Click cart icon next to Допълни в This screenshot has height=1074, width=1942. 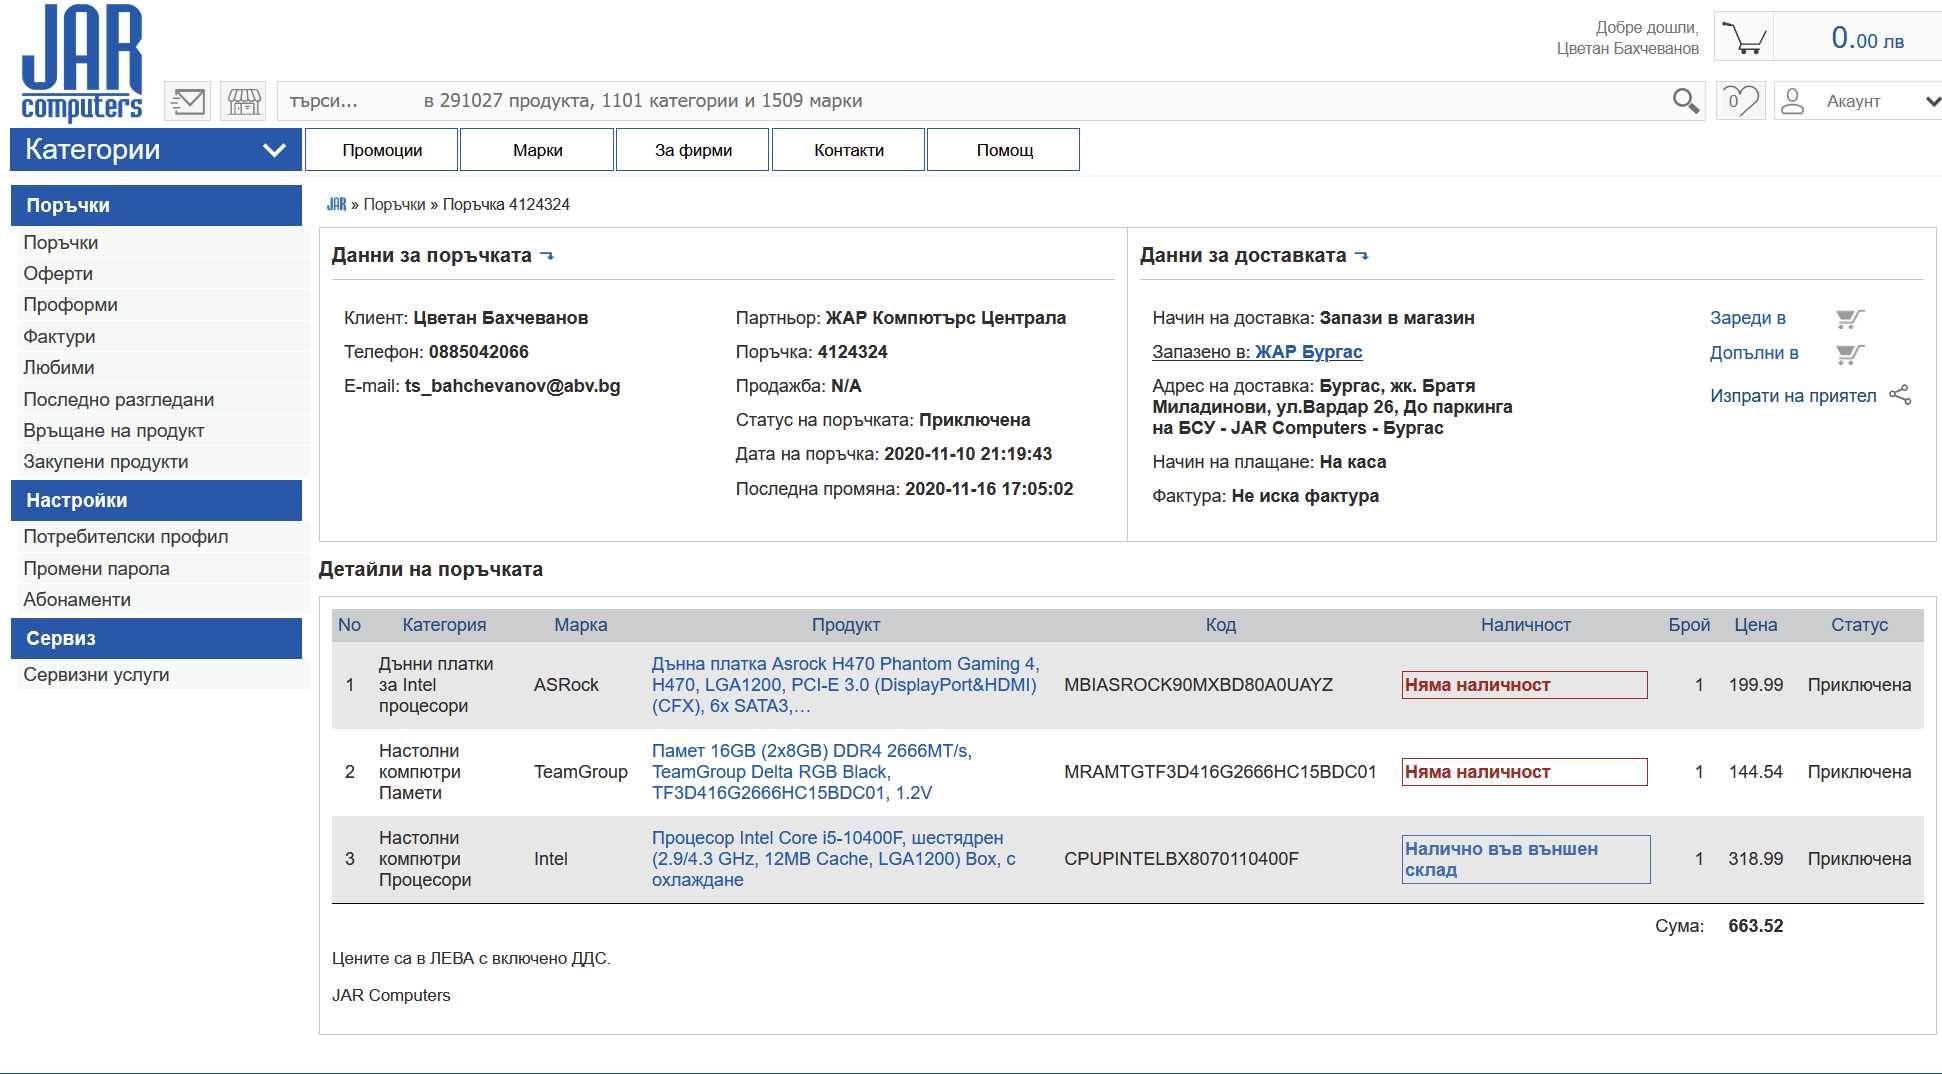1850,354
